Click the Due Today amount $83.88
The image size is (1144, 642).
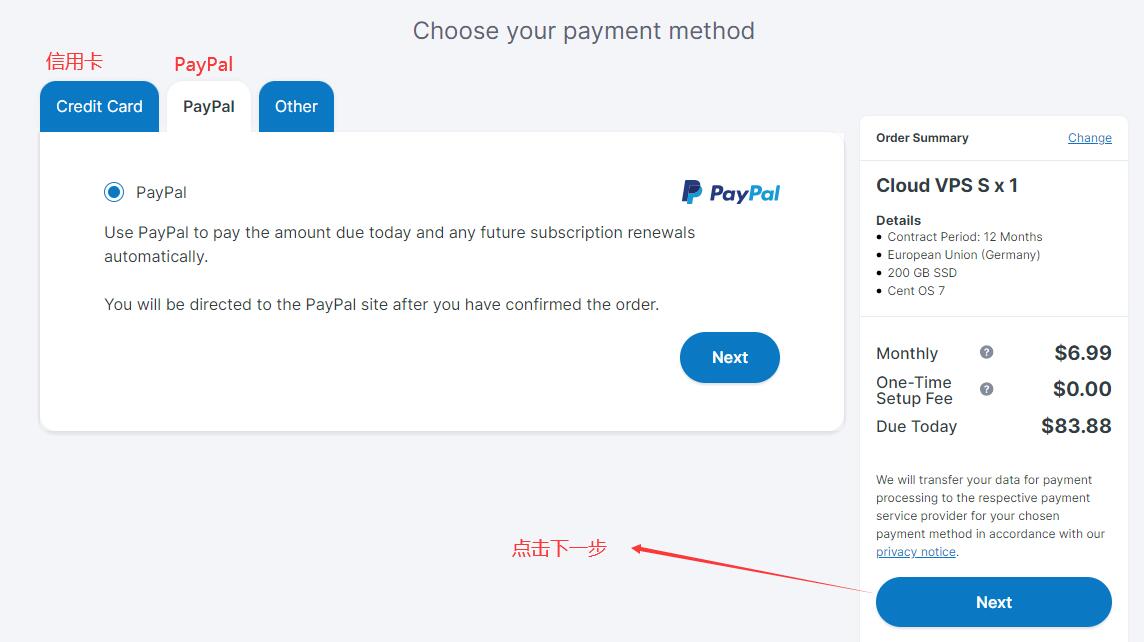pyautogui.click(x=1076, y=426)
